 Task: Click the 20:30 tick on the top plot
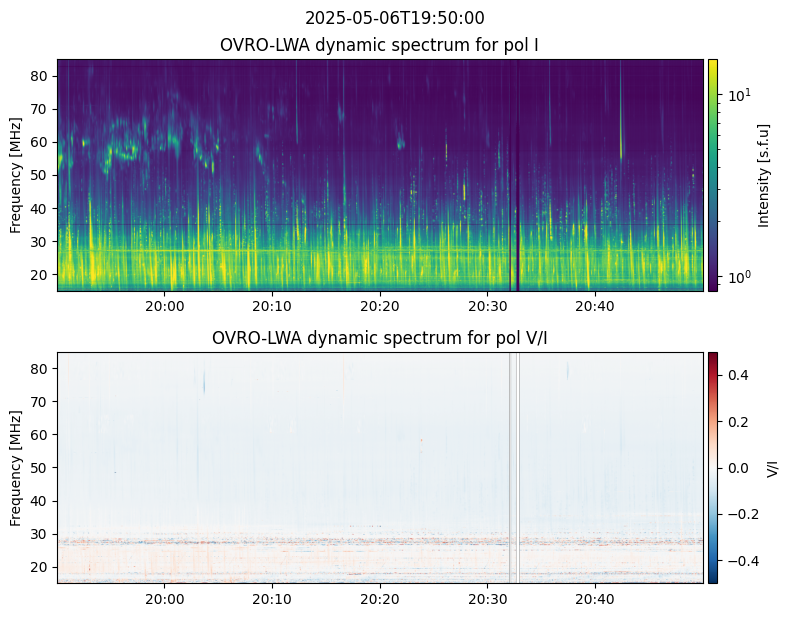point(487,306)
